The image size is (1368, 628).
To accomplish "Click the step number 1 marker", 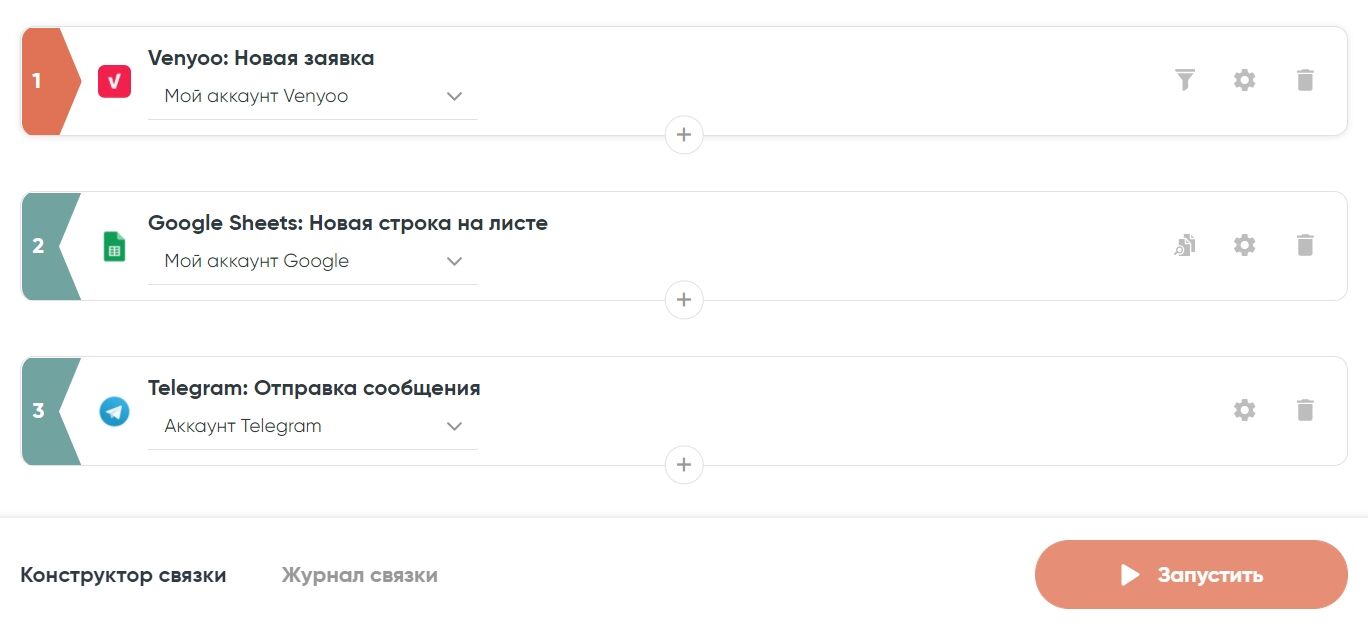I will click(x=38, y=81).
